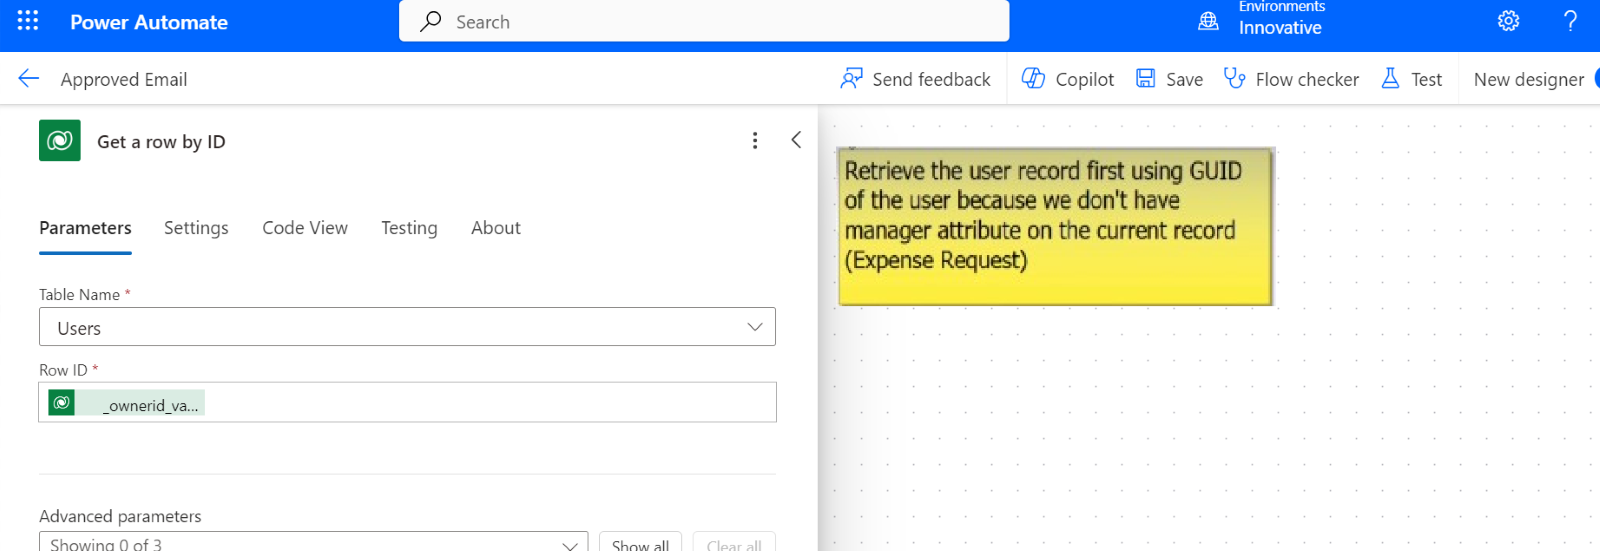Collapse the action panel with chevron
Image resolution: width=1600 pixels, height=551 pixels.
796,140
